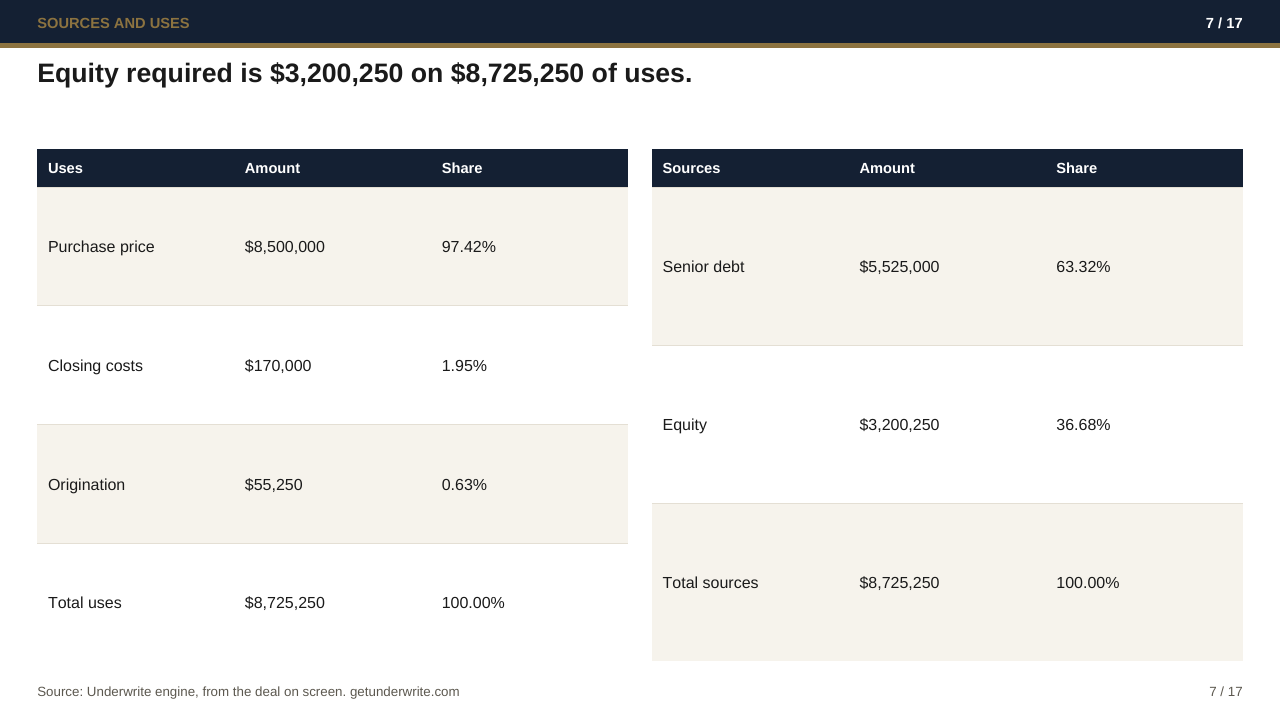Screen dimensions: 1280x720
Task: Click the 1.95% share value
Action: coord(464,366)
